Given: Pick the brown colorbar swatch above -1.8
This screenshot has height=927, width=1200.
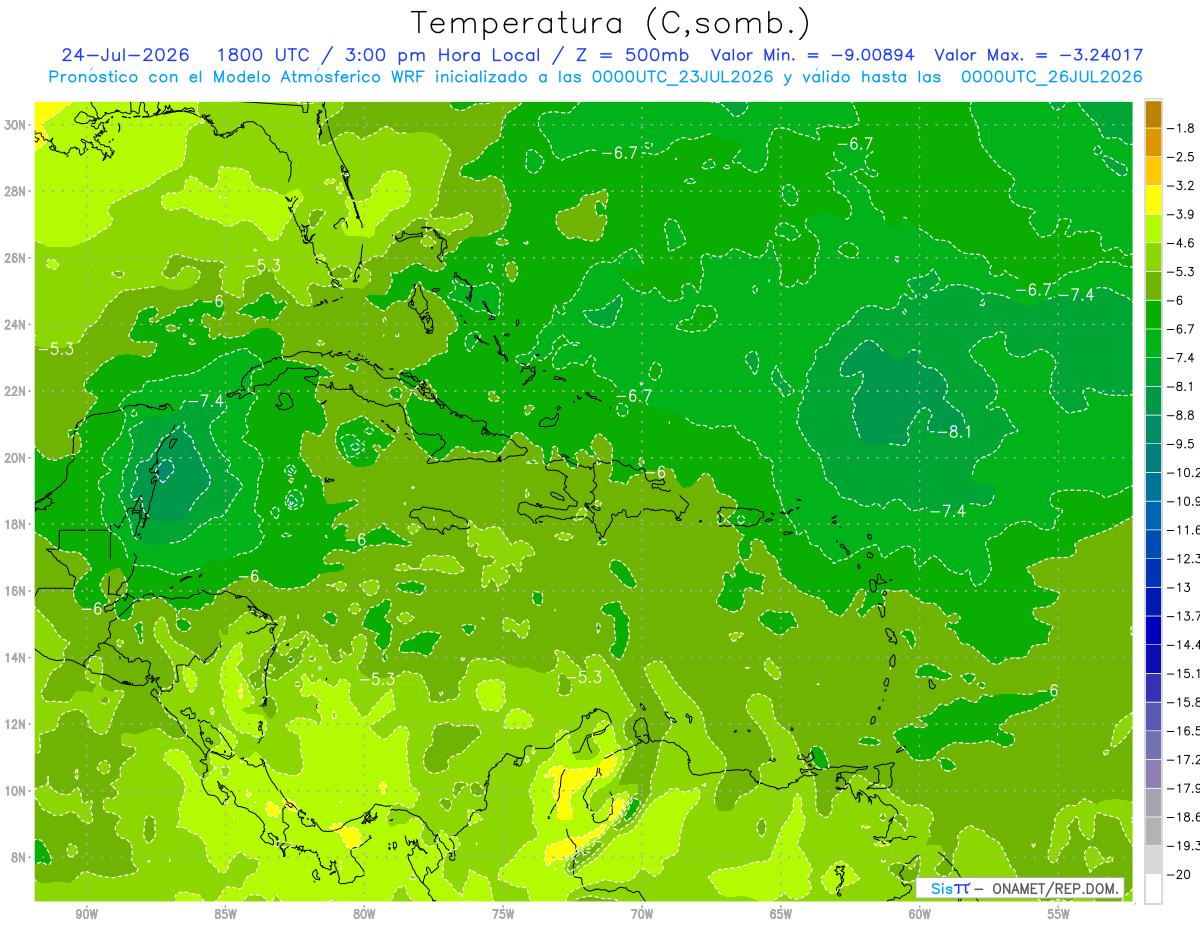Looking at the screenshot, I should 1153,113.
